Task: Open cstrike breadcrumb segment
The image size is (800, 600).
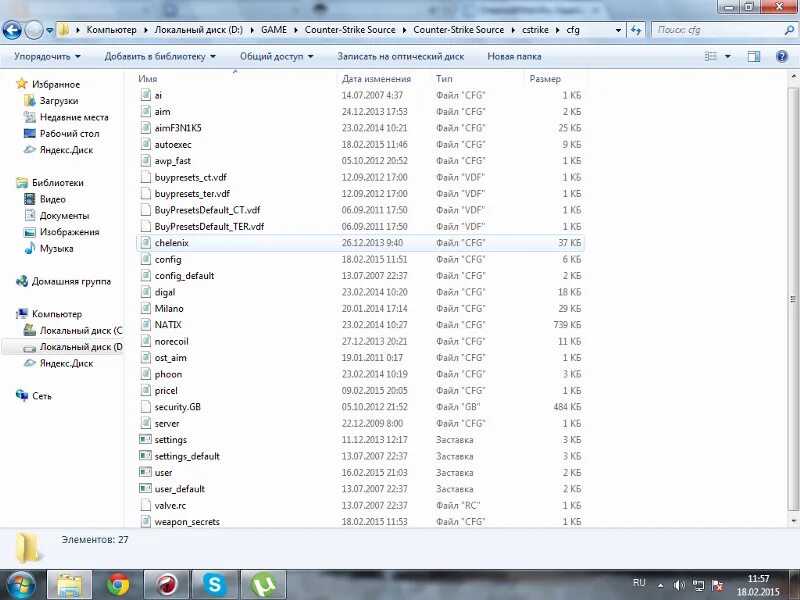Action: click(x=535, y=30)
